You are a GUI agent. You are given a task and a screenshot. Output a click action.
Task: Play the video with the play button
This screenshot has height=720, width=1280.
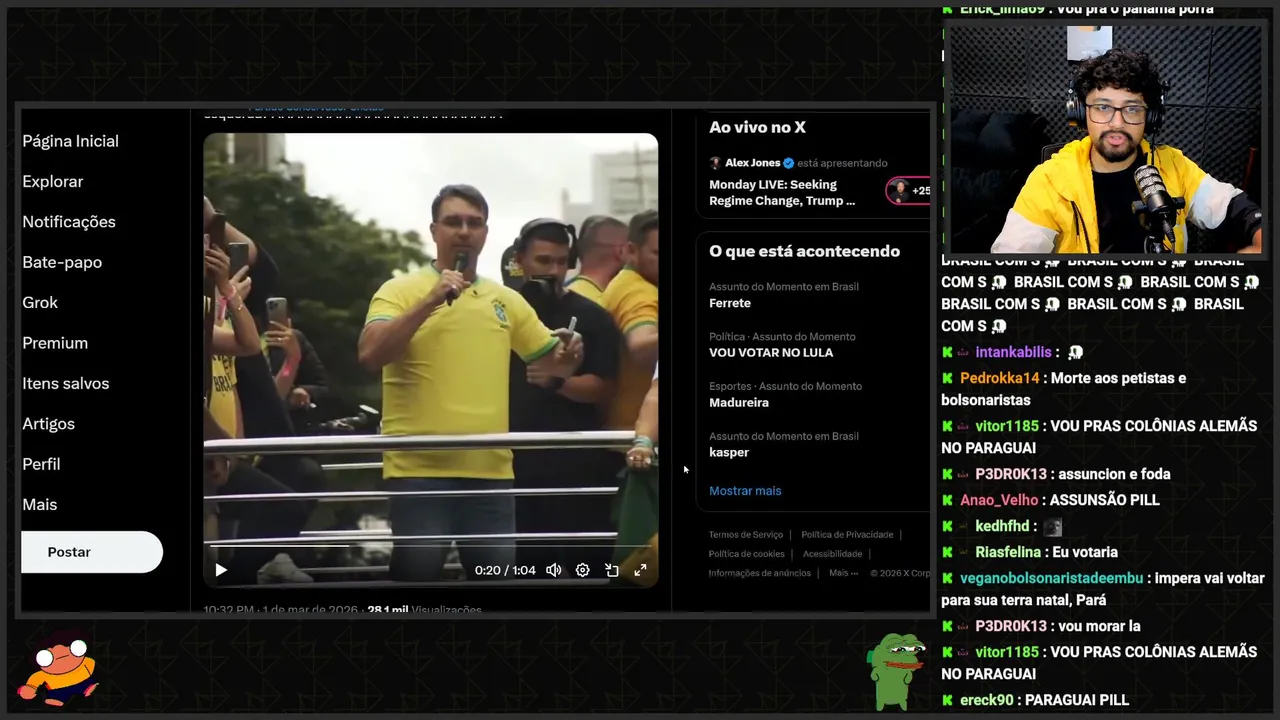221,570
